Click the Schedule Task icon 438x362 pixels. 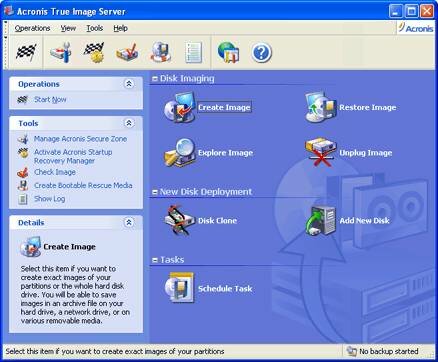[x=179, y=288]
